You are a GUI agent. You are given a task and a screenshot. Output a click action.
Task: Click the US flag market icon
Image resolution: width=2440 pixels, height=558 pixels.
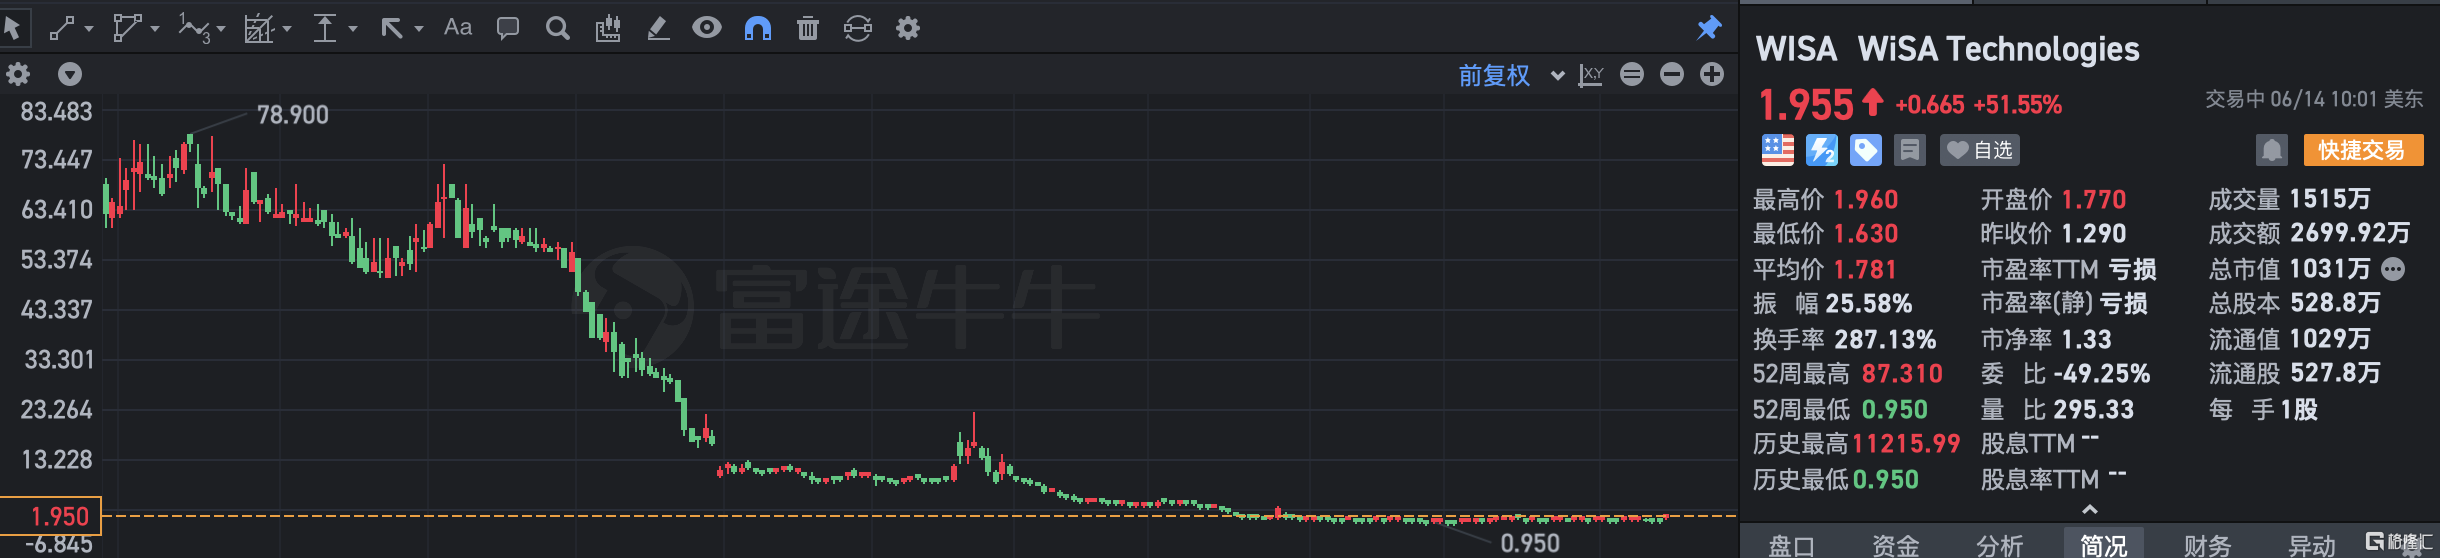1777,150
